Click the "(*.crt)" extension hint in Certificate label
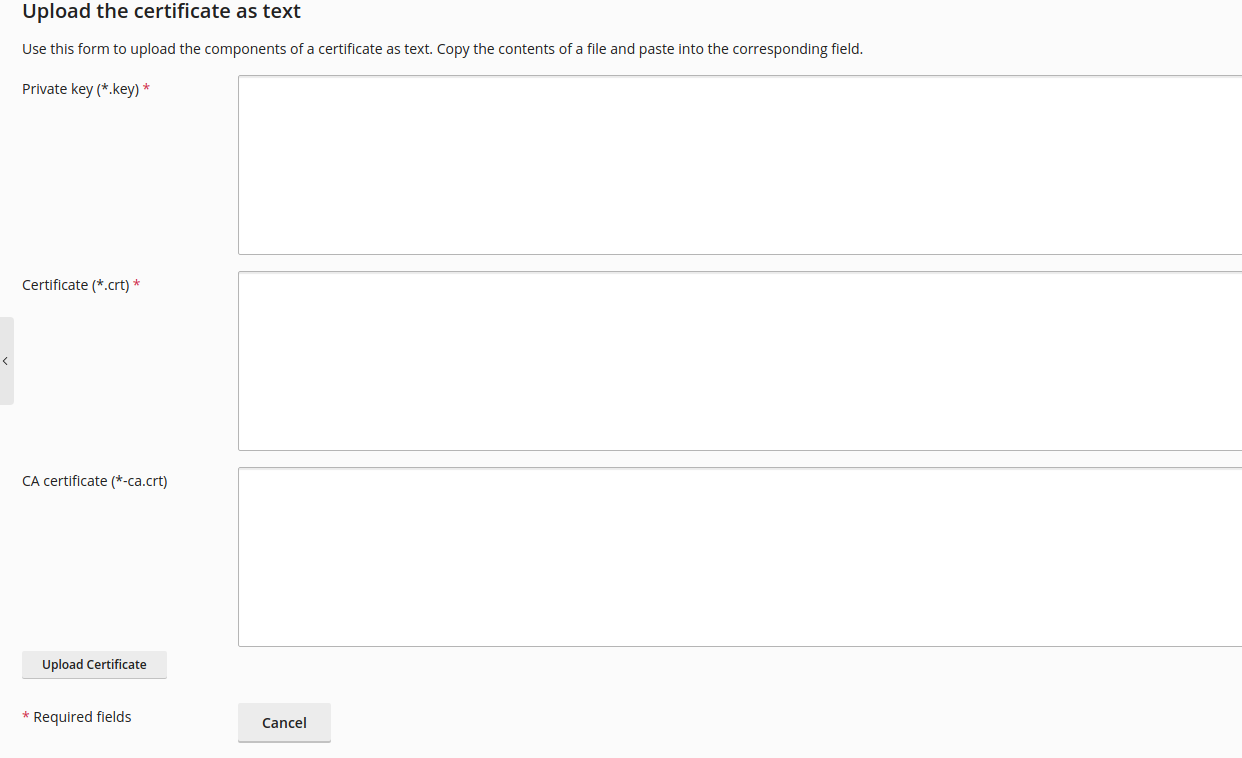Screen dimensions: 1242x758 point(110,285)
